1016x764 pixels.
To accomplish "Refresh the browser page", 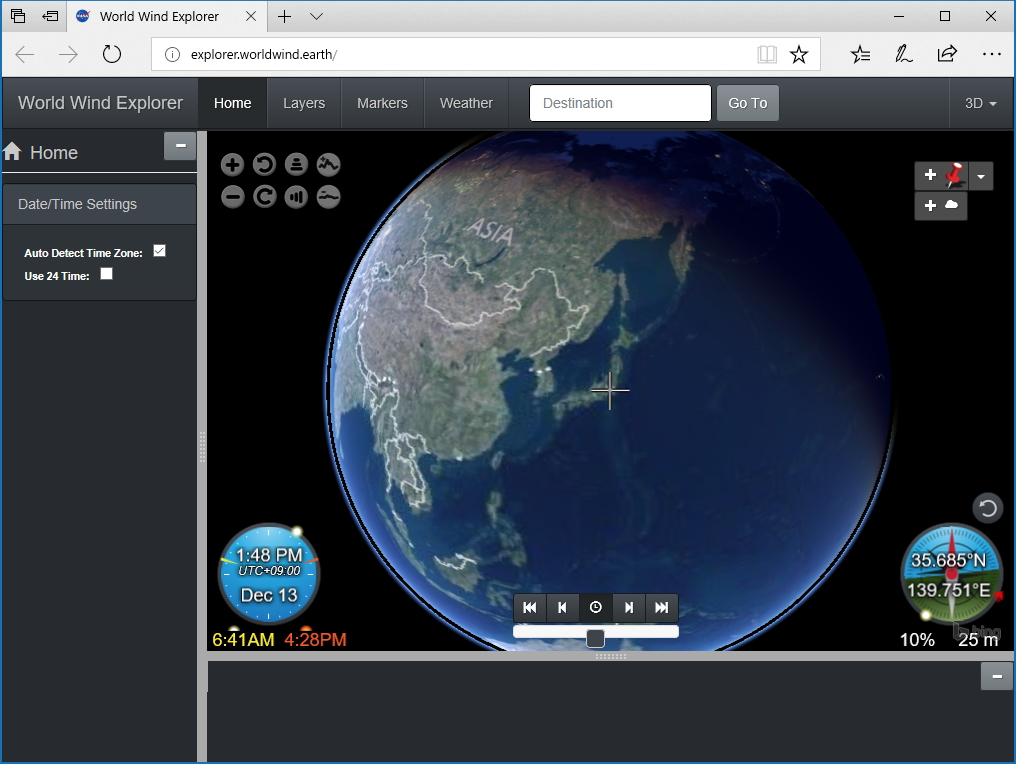I will pyautogui.click(x=111, y=54).
